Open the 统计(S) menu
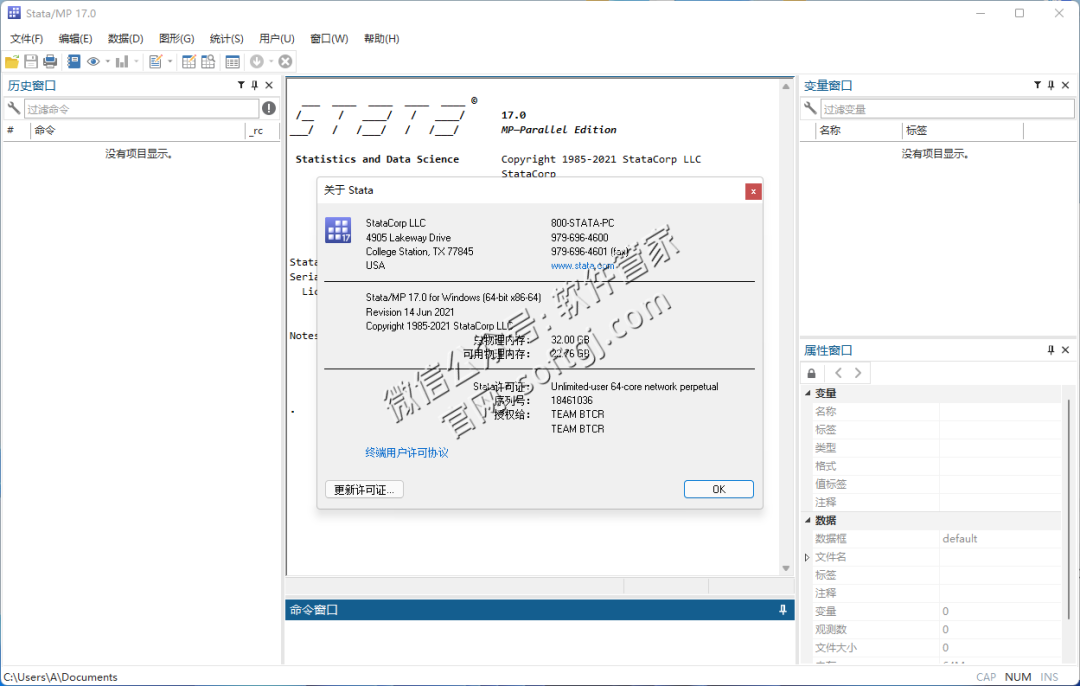1080x686 pixels. [x=225, y=38]
